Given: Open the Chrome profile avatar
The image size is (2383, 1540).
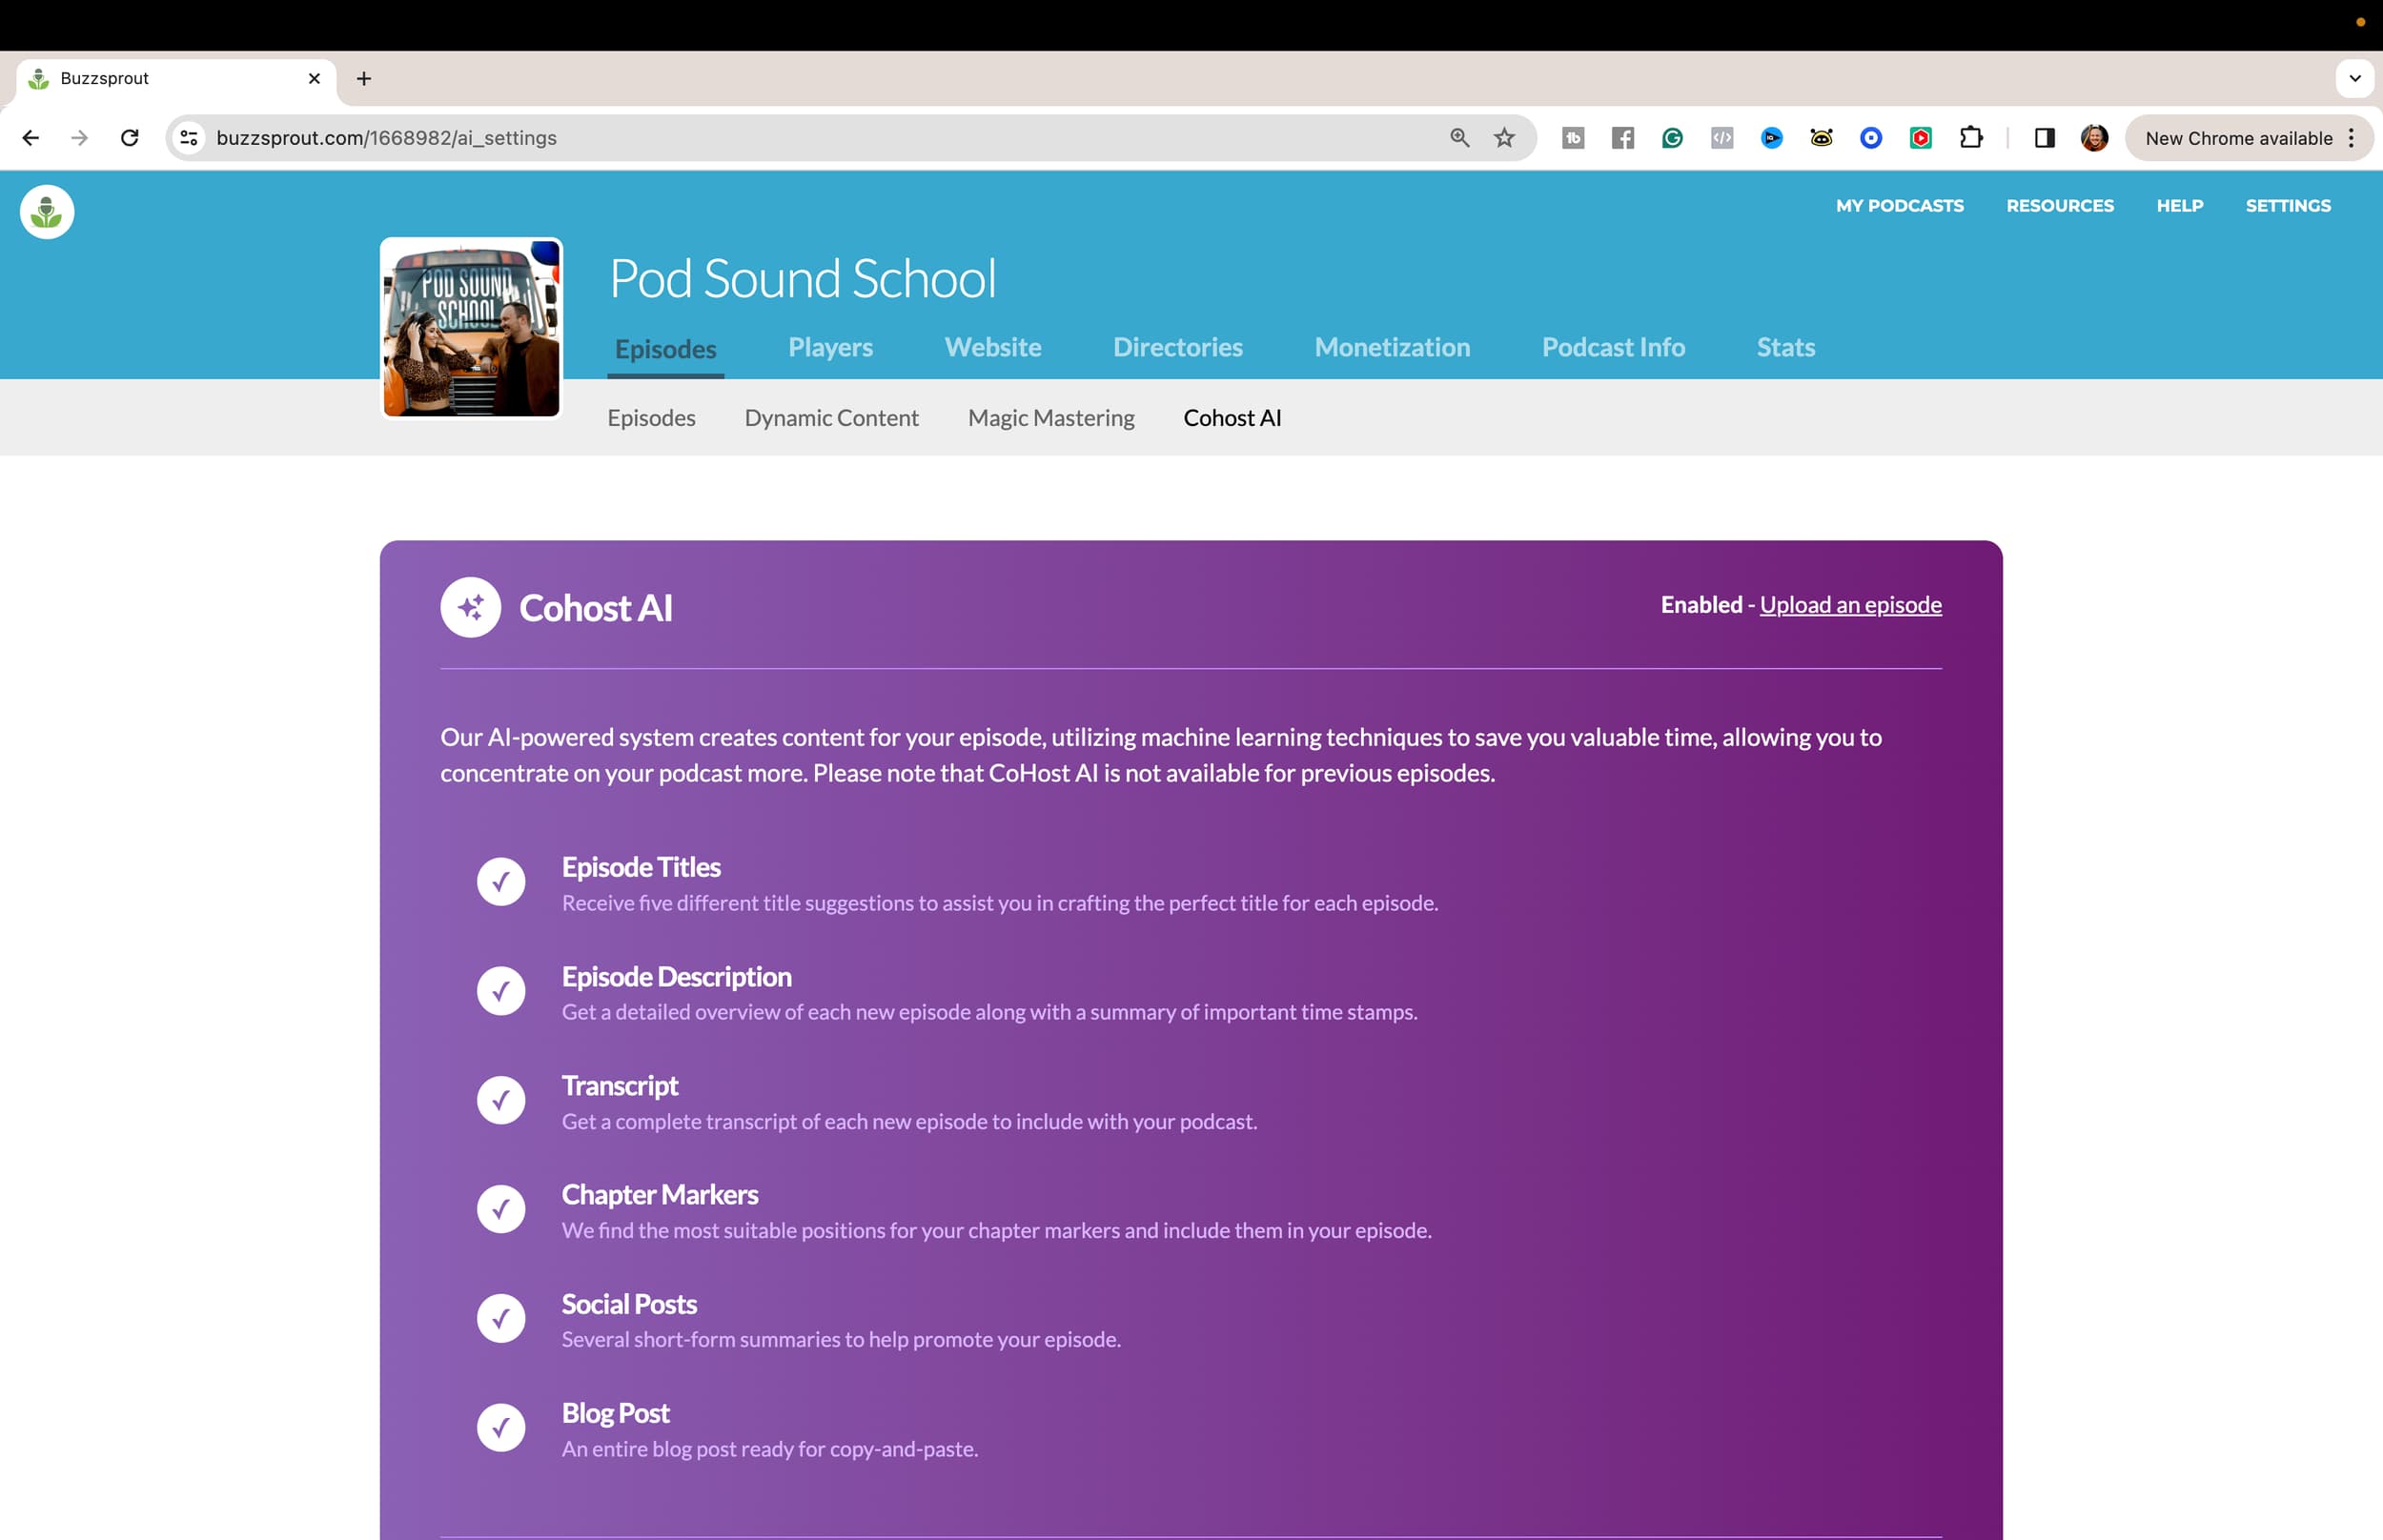Looking at the screenshot, I should (x=2095, y=138).
